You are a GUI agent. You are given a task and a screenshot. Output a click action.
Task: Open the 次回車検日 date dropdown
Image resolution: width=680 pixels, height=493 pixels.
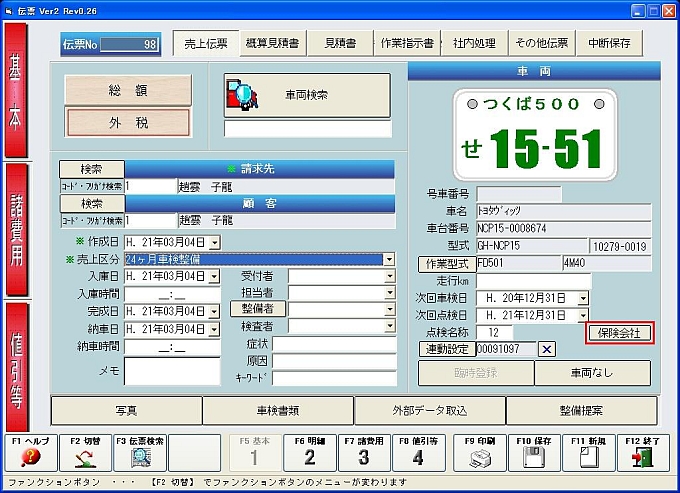(x=583, y=298)
